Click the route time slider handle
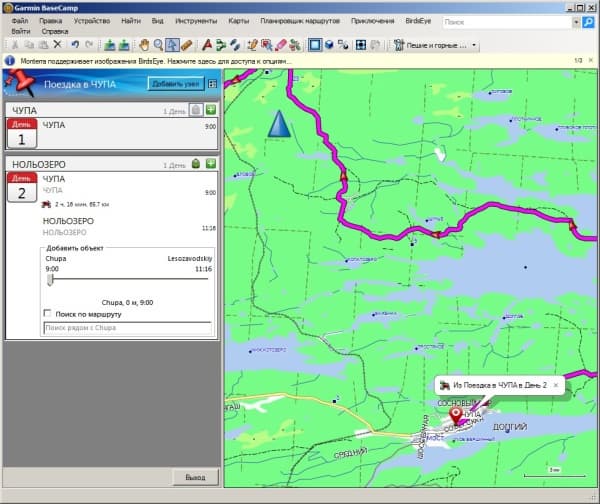Viewport: 600px width, 504px height. pos(50,280)
